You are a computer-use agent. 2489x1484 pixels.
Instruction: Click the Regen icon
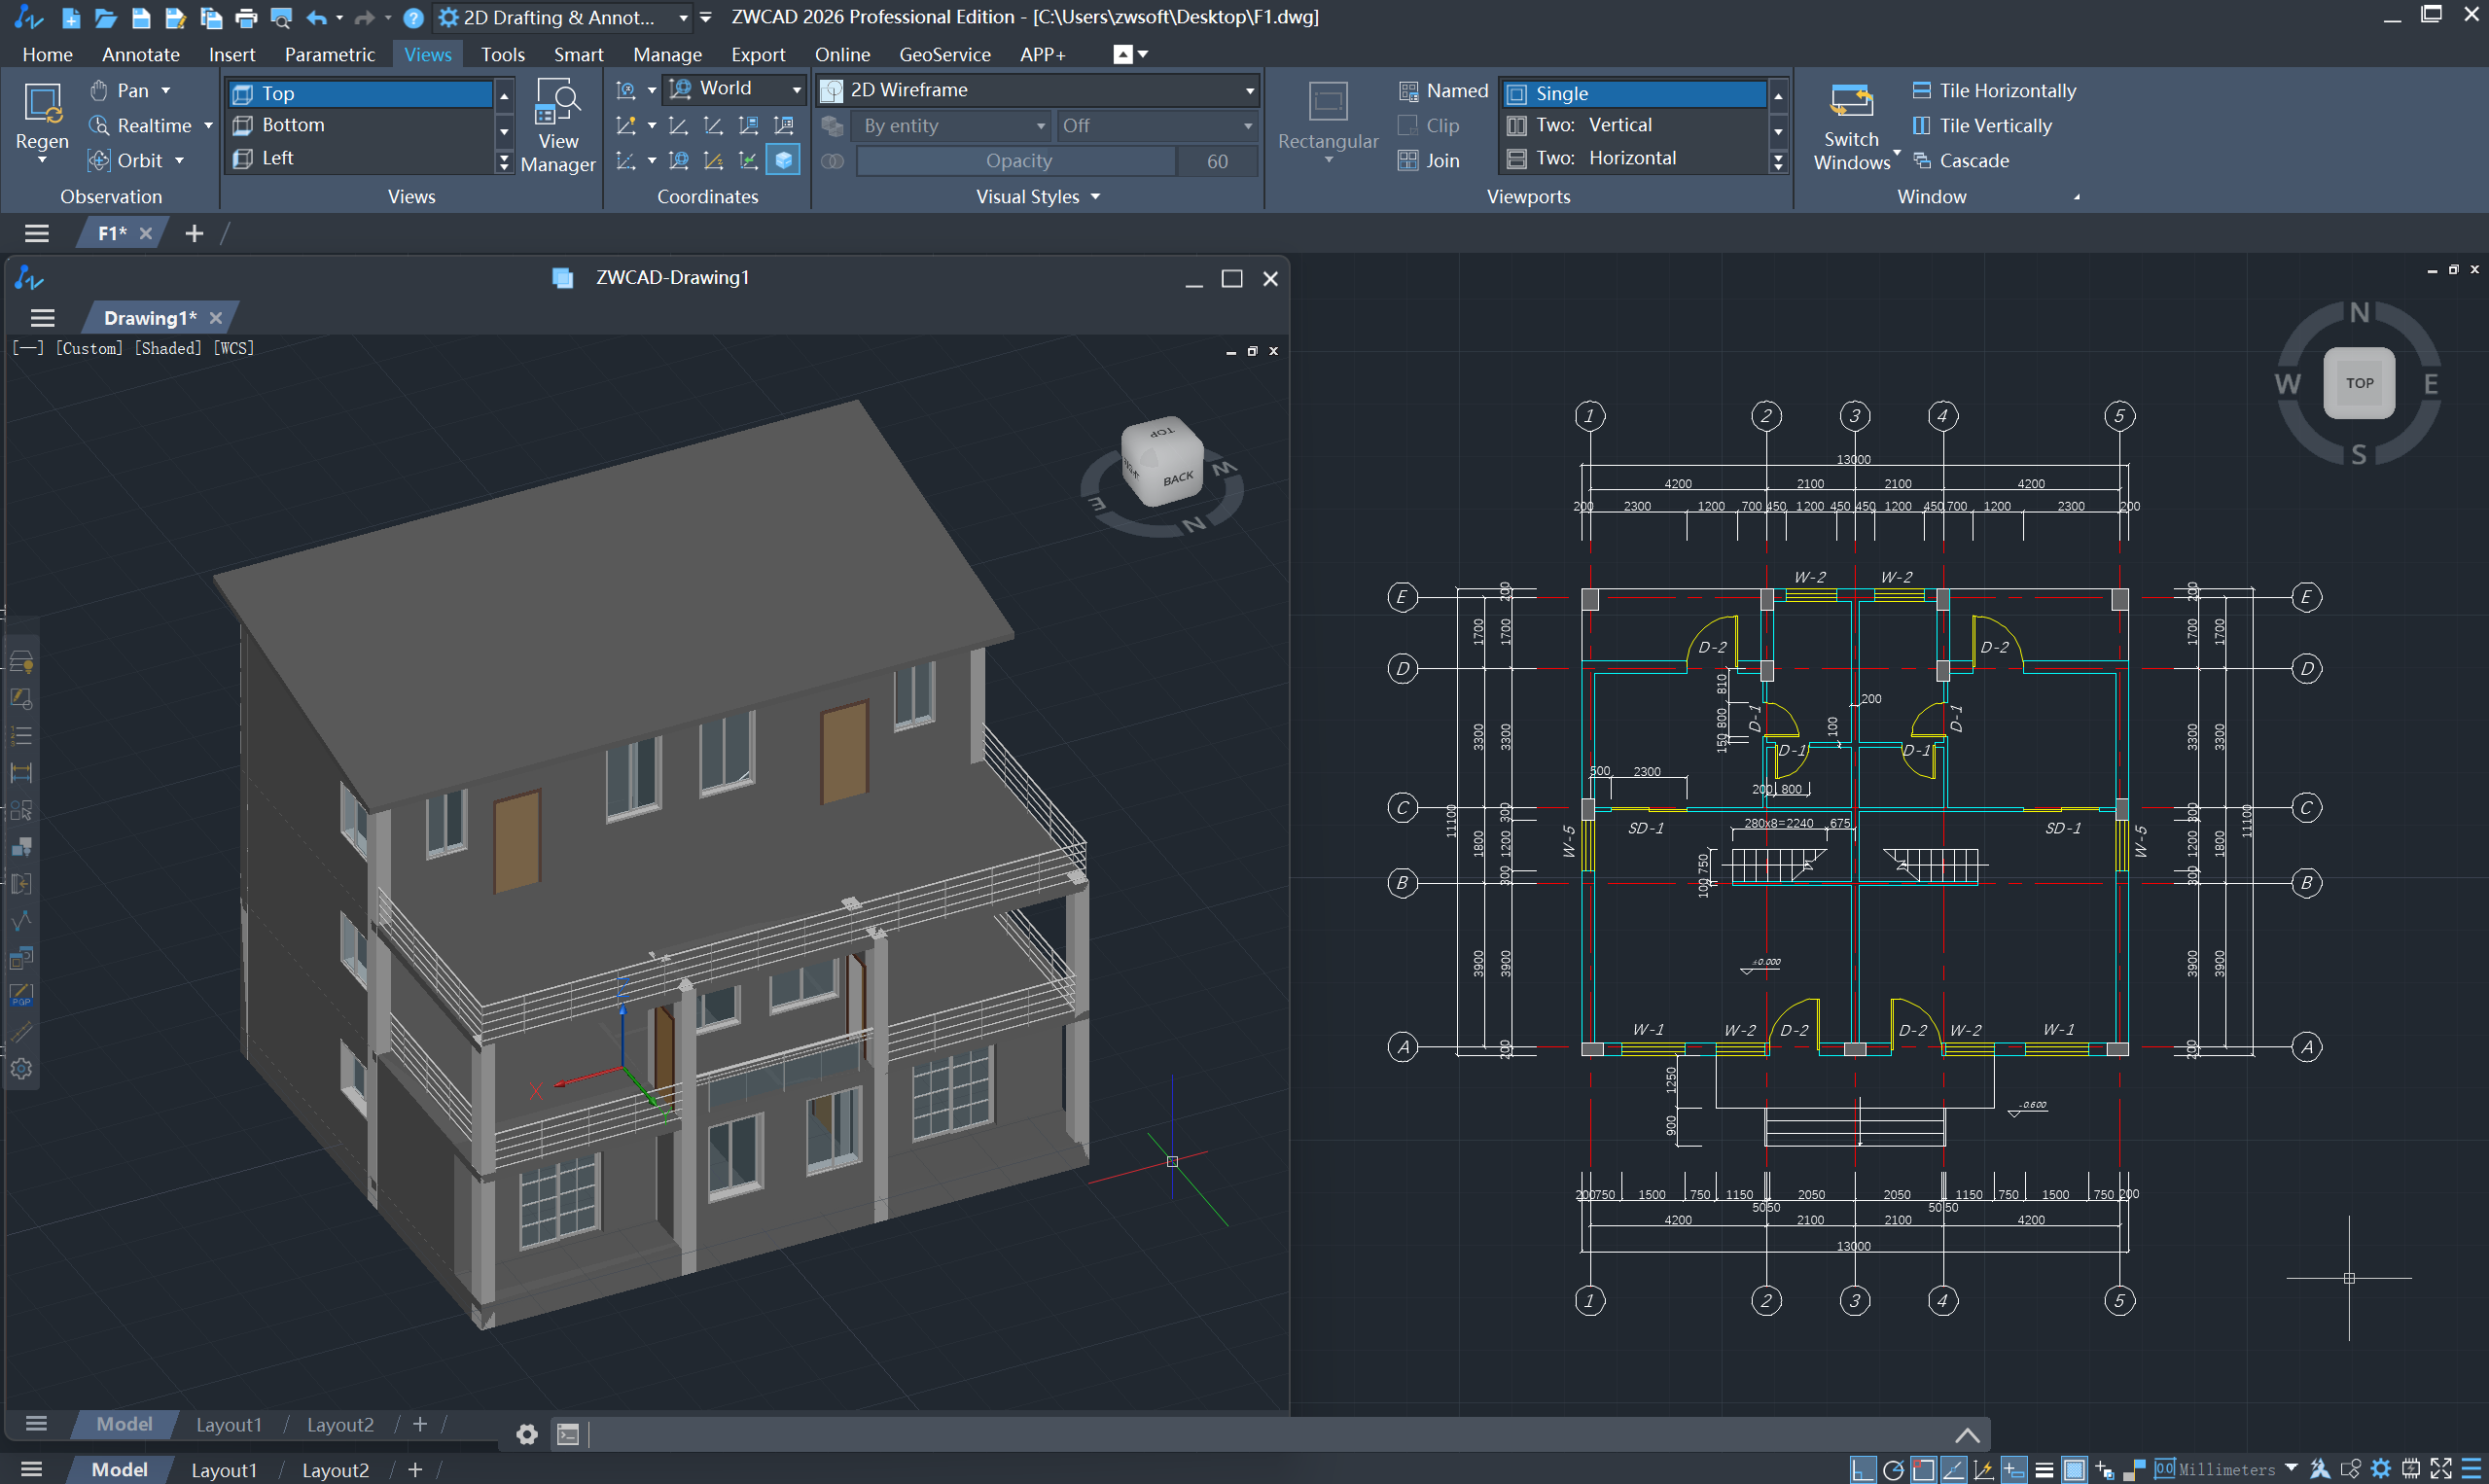42,103
